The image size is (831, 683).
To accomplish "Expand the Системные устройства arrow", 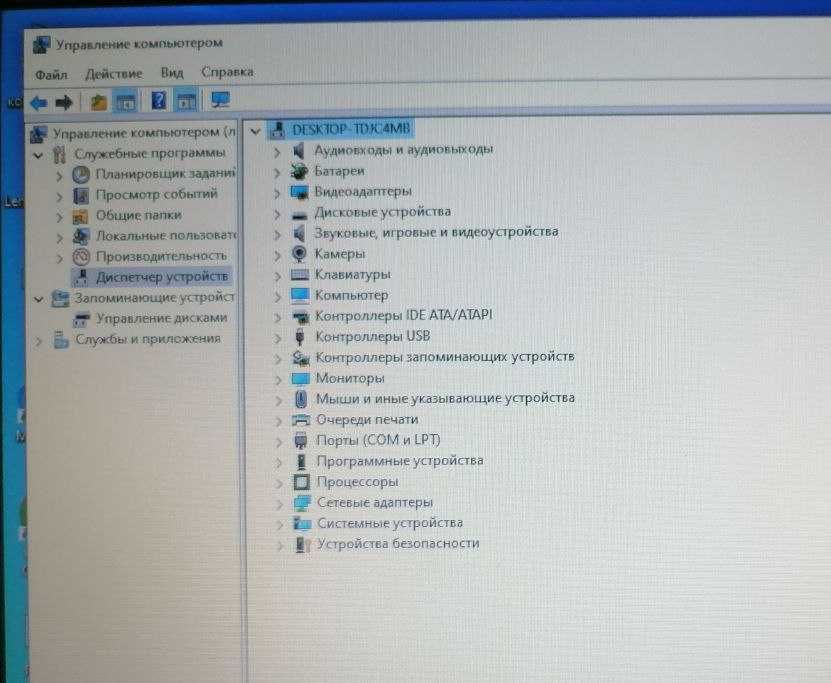I will (x=279, y=525).
